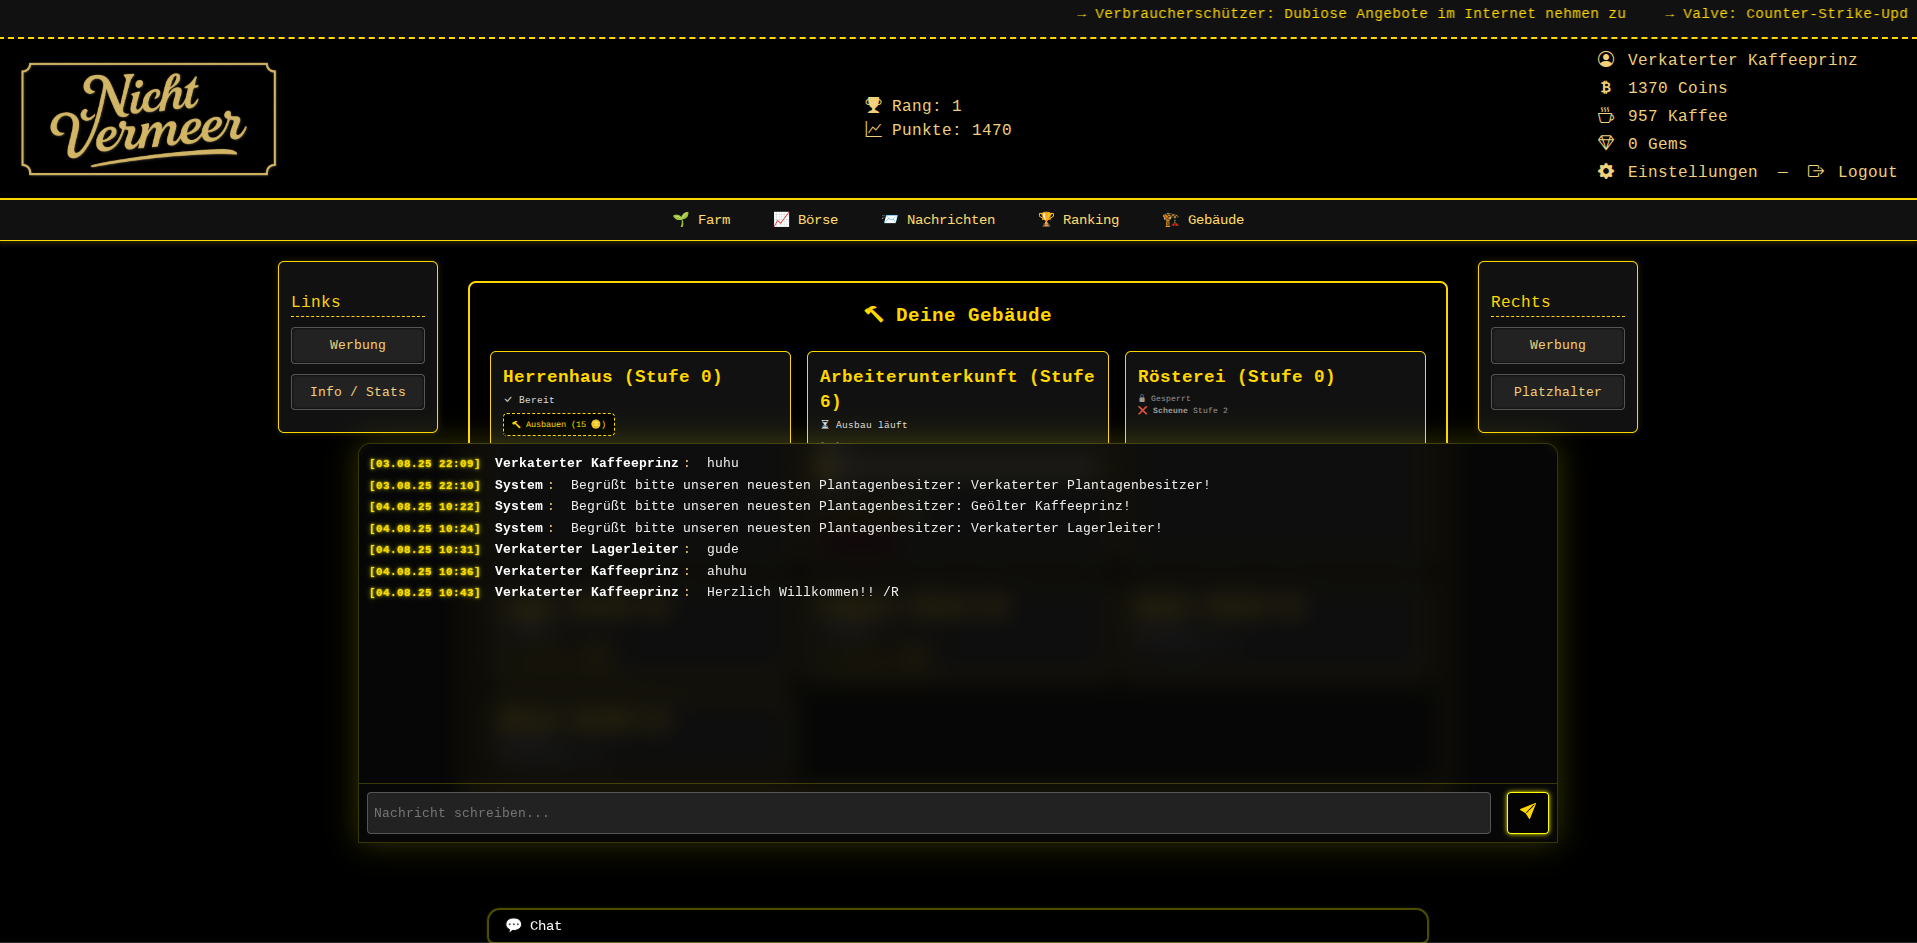Switch to the Farm tab
Image resolution: width=1917 pixels, height=943 pixels.
pyautogui.click(x=702, y=219)
